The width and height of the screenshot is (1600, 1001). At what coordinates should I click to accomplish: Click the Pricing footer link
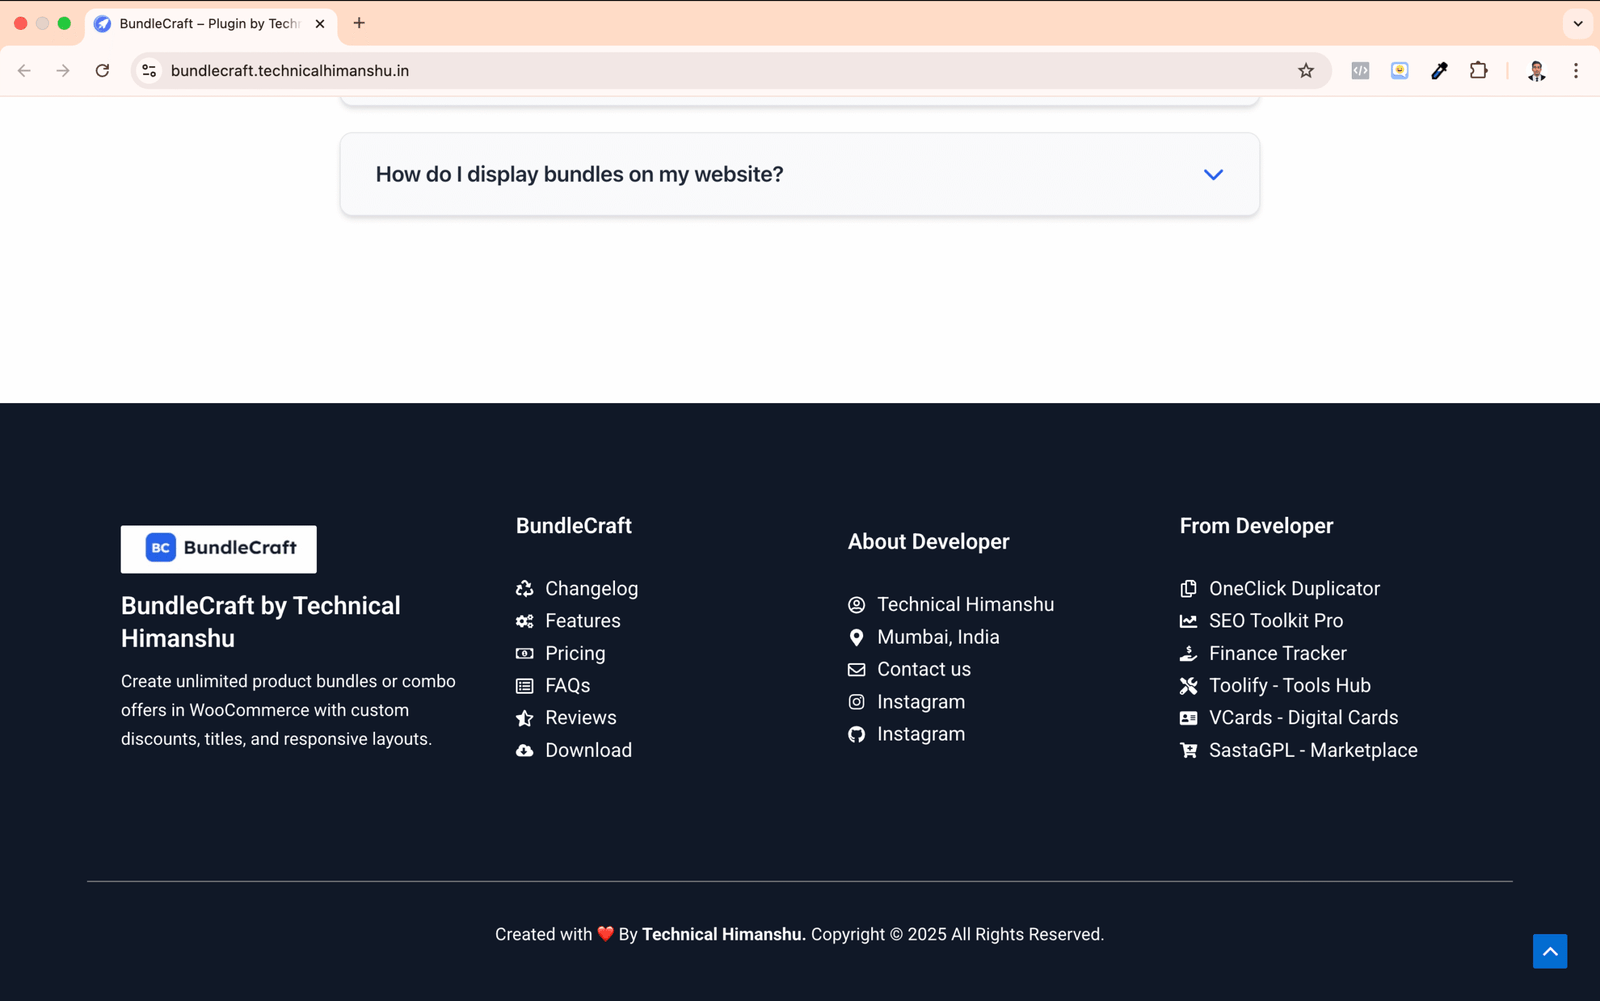pos(575,654)
